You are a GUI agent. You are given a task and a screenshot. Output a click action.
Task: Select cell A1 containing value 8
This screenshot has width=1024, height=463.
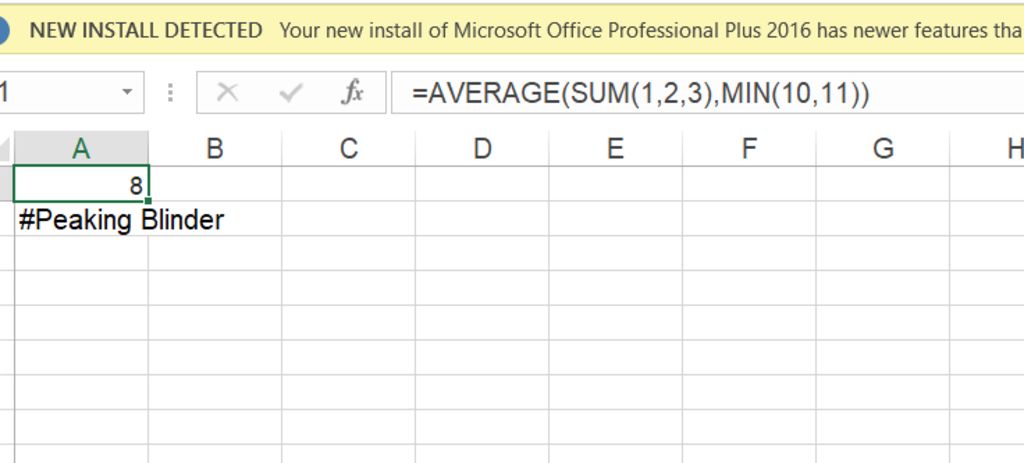pos(81,185)
